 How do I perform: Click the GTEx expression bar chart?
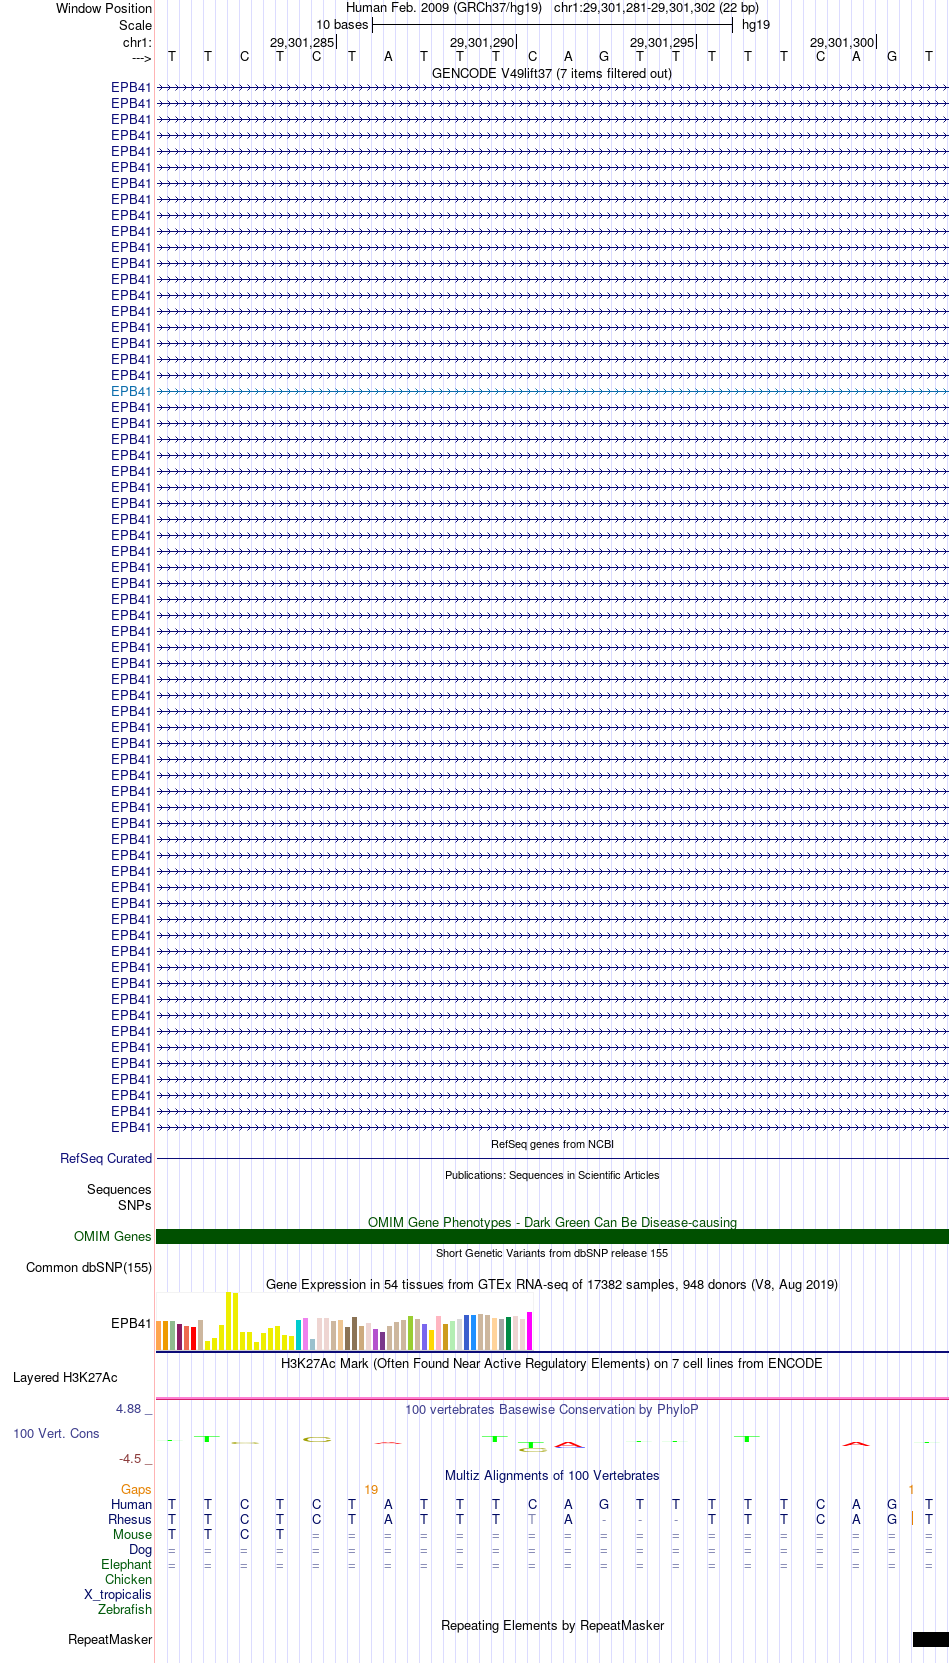344,1321
